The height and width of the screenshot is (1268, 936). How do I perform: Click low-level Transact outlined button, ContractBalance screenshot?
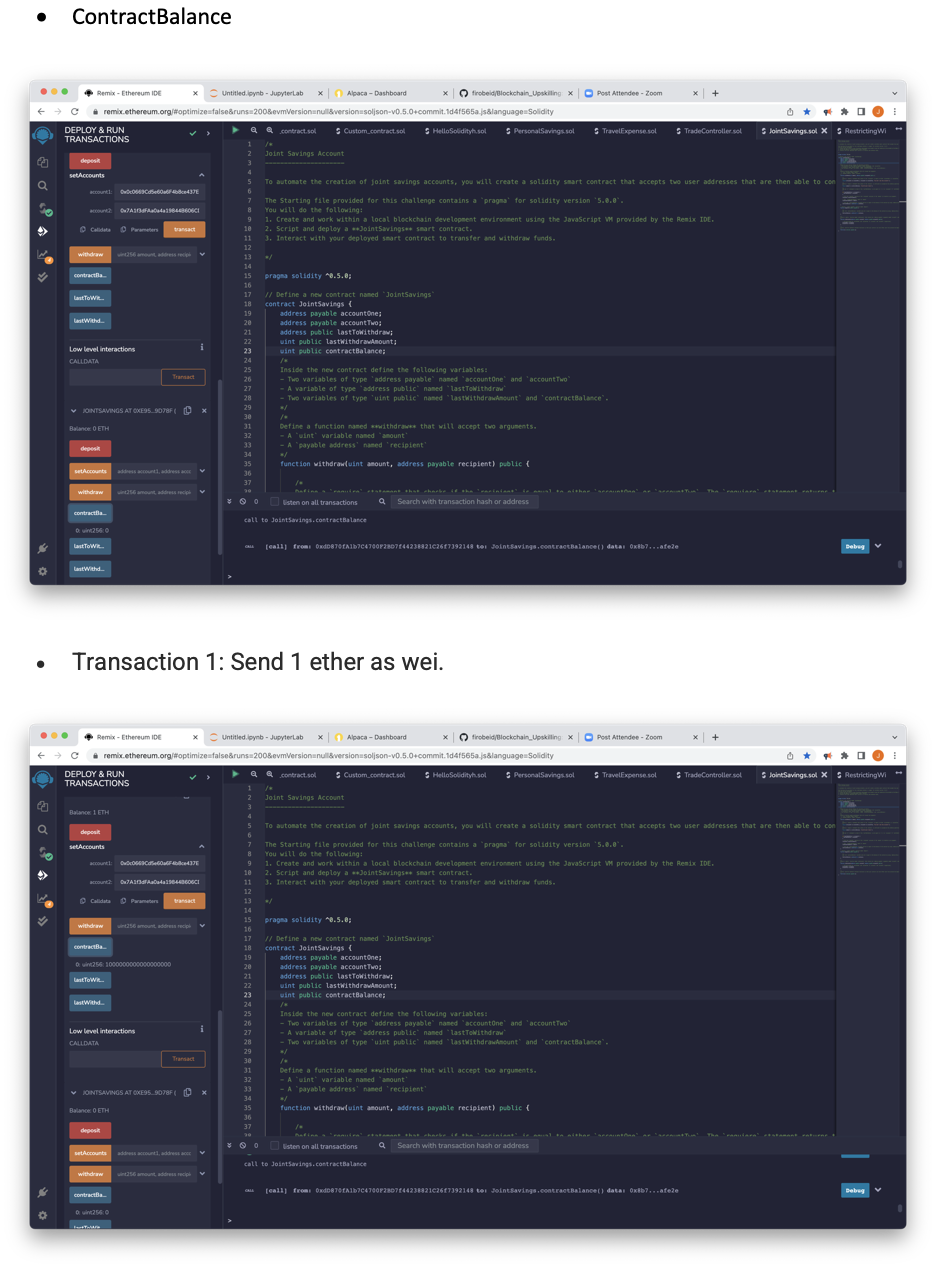(183, 377)
